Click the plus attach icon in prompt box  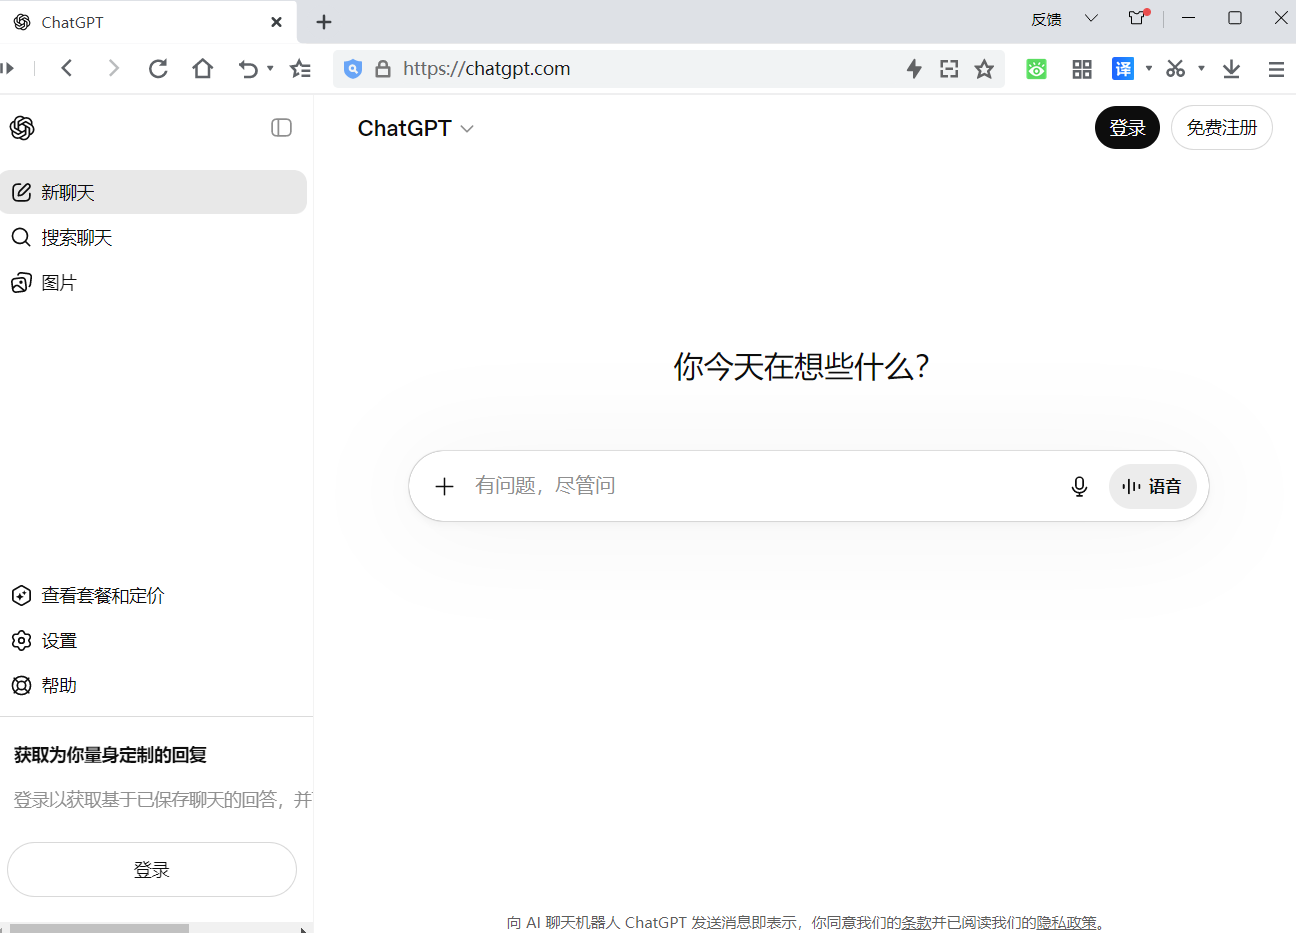tap(445, 486)
